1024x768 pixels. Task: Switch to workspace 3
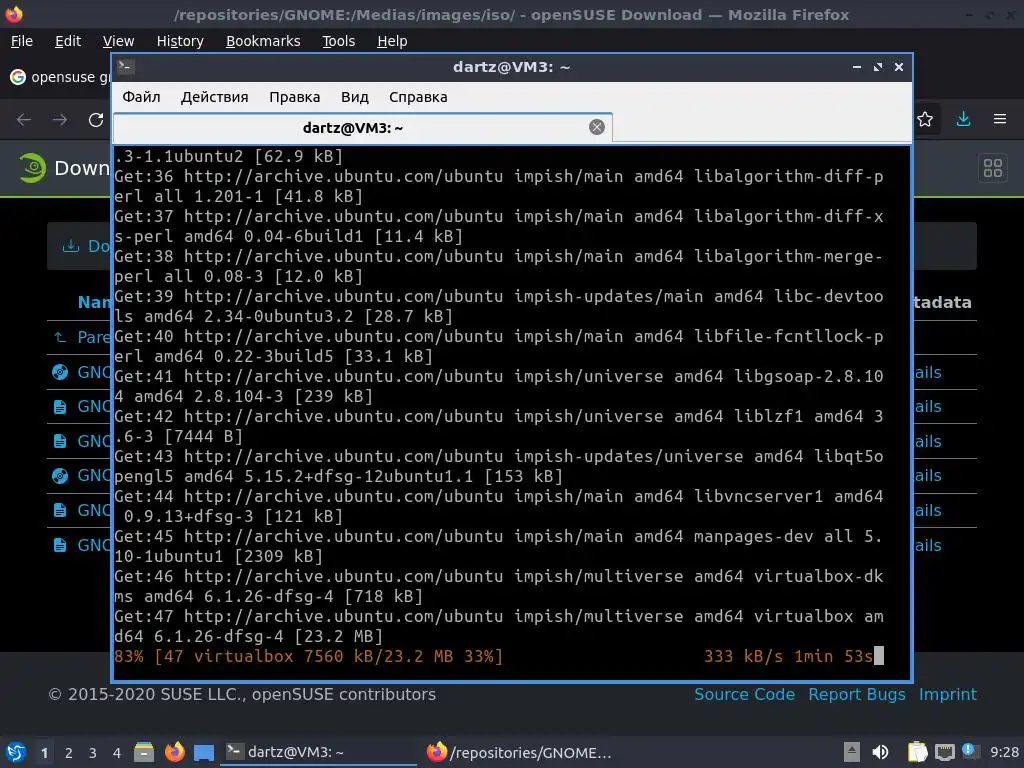(93, 753)
